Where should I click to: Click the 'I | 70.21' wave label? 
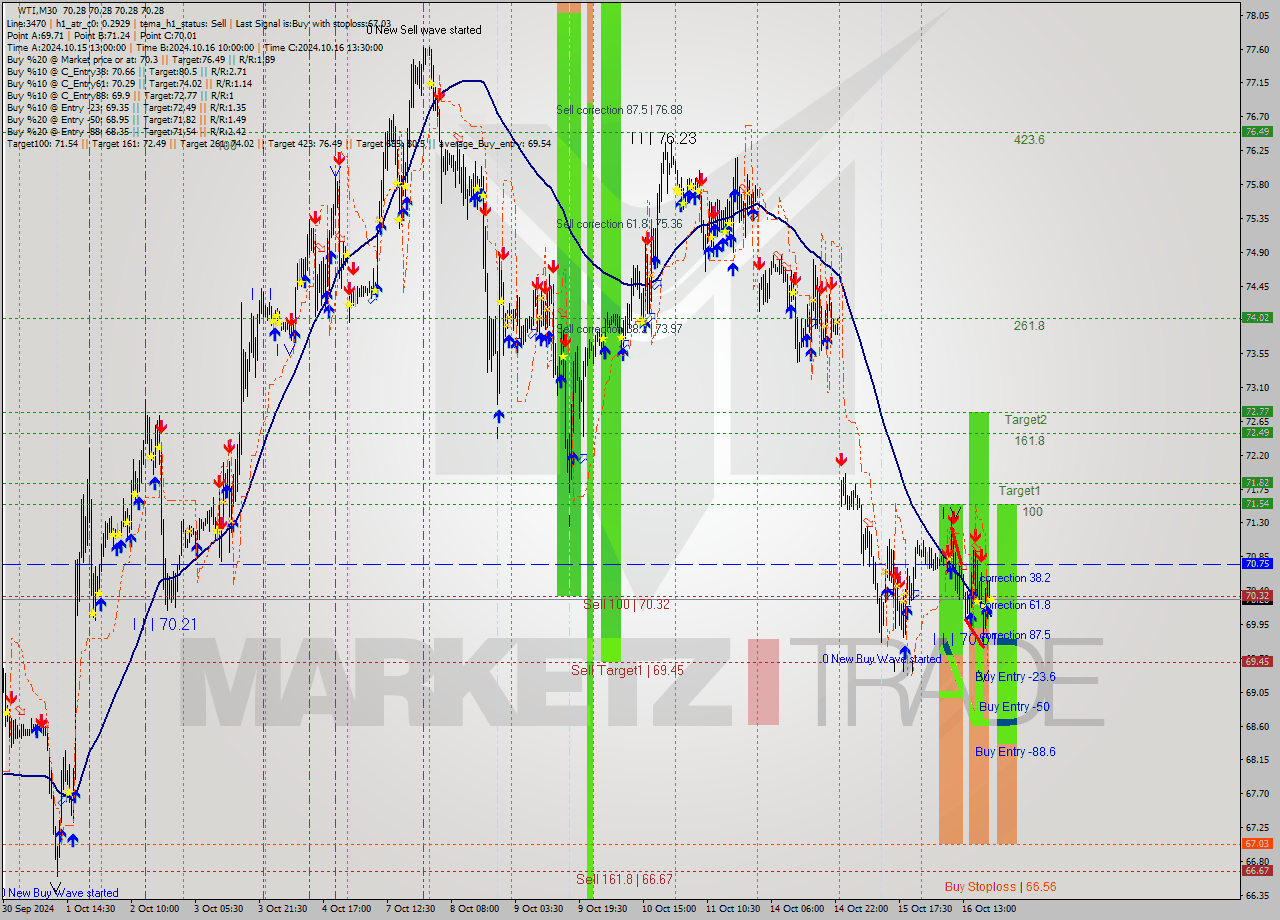click(165, 624)
